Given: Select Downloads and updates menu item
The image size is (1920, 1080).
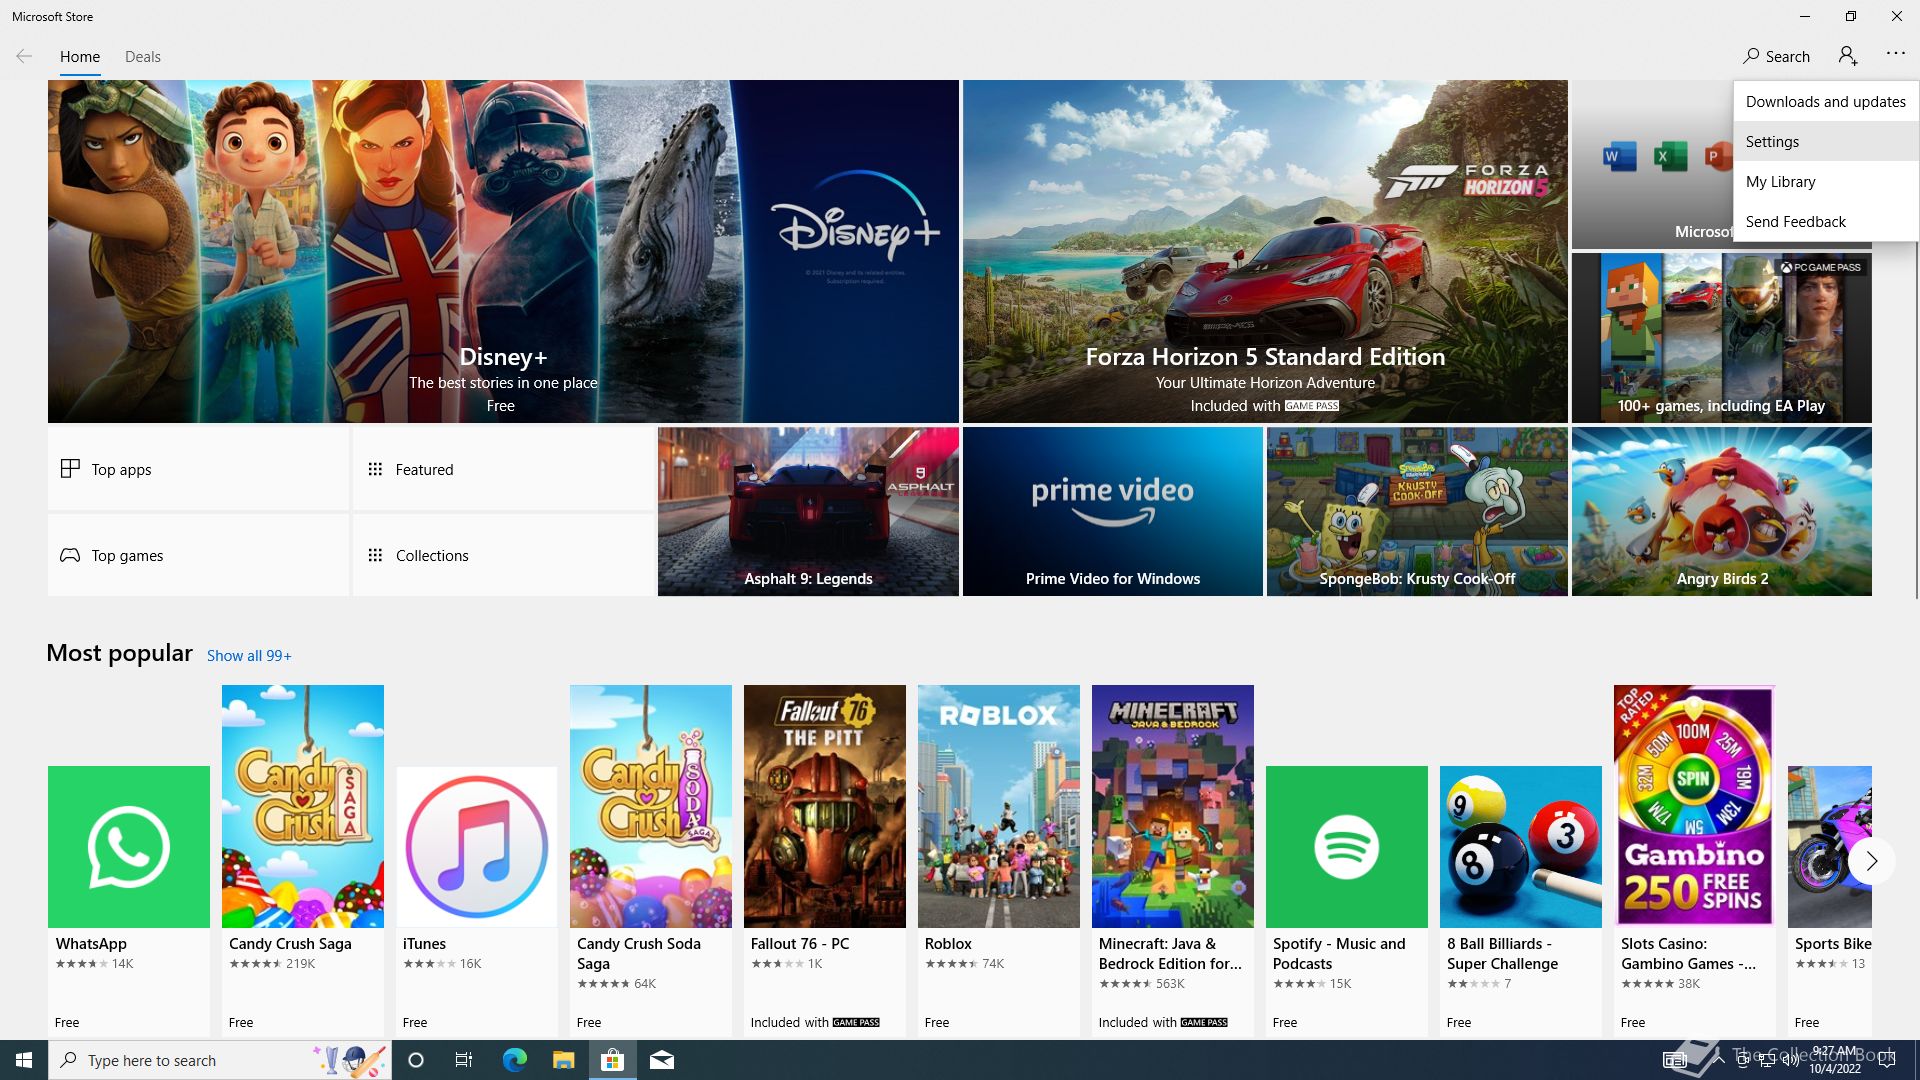Looking at the screenshot, I should pos(1826,101).
